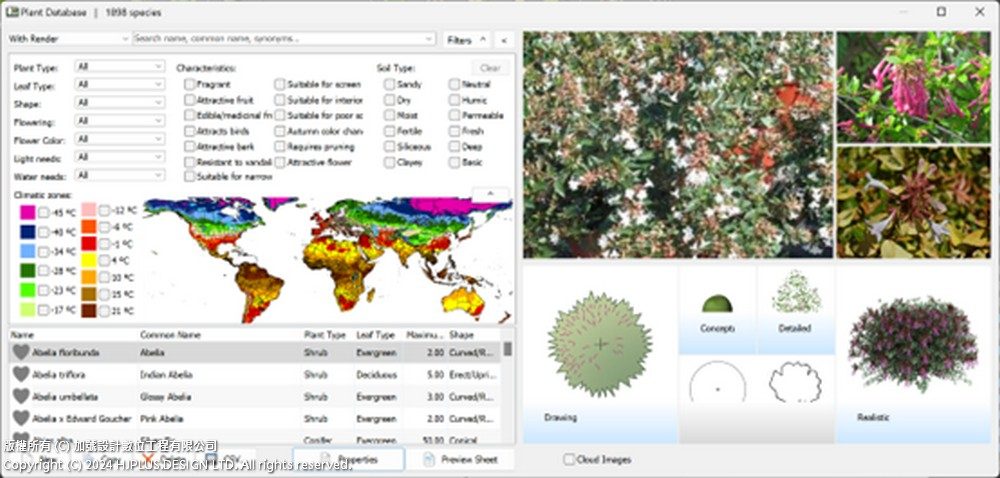Viewport: 1000px width, 478px height.
Task: Select the red -1 ºC swatch
Action: (x=89, y=243)
